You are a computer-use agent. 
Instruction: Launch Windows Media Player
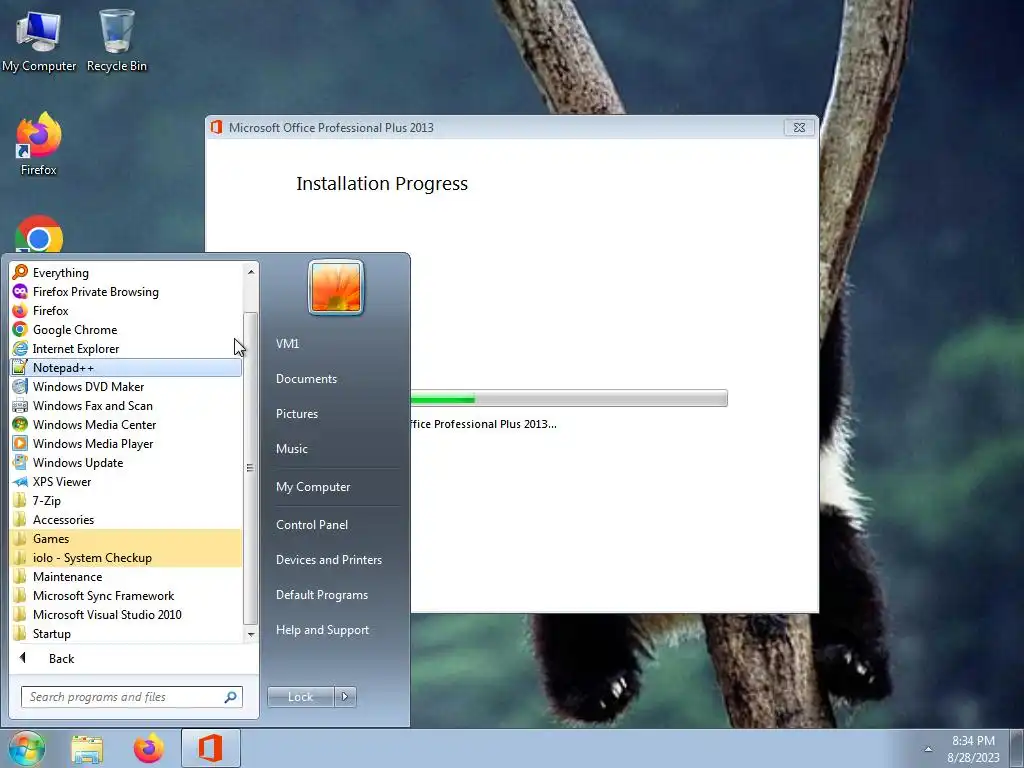126,443
